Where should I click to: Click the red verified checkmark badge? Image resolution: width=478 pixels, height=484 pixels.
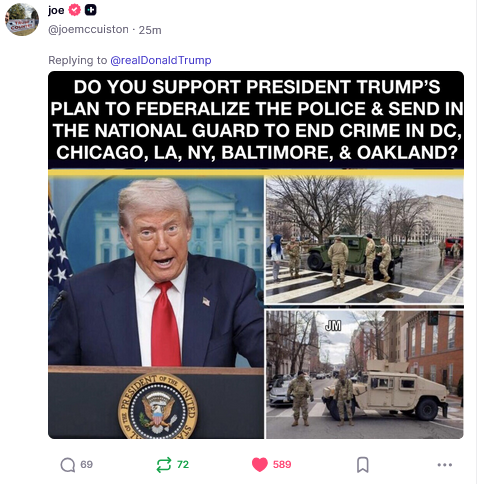click(74, 10)
